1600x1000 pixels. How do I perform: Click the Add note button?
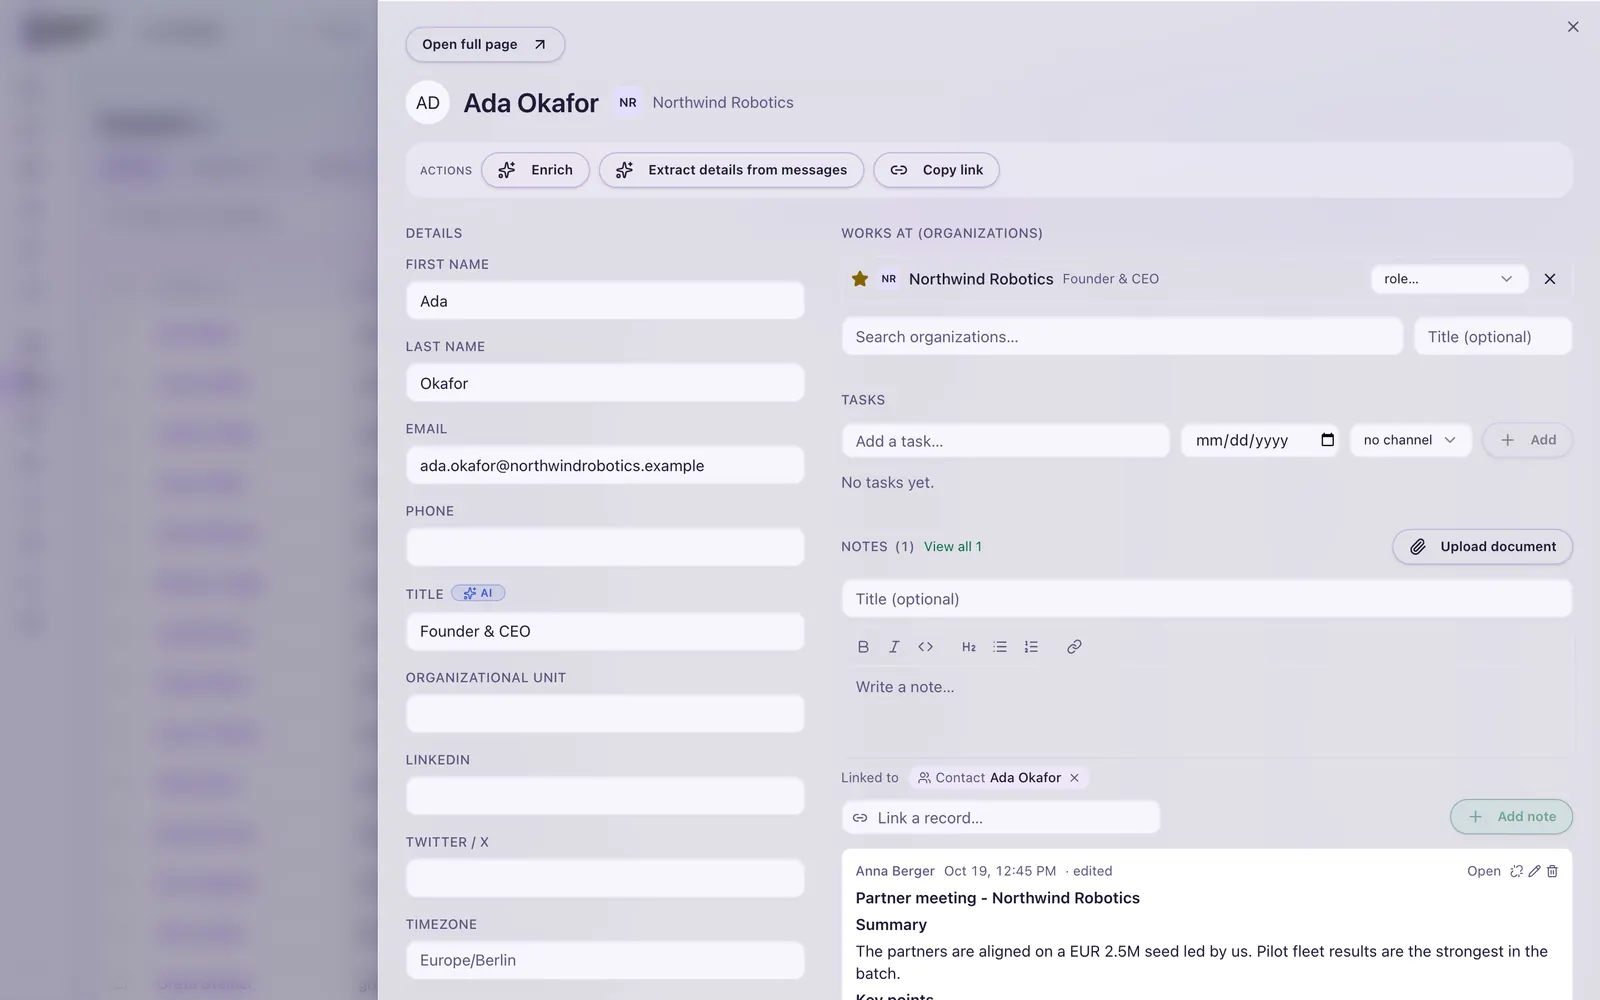1511,817
